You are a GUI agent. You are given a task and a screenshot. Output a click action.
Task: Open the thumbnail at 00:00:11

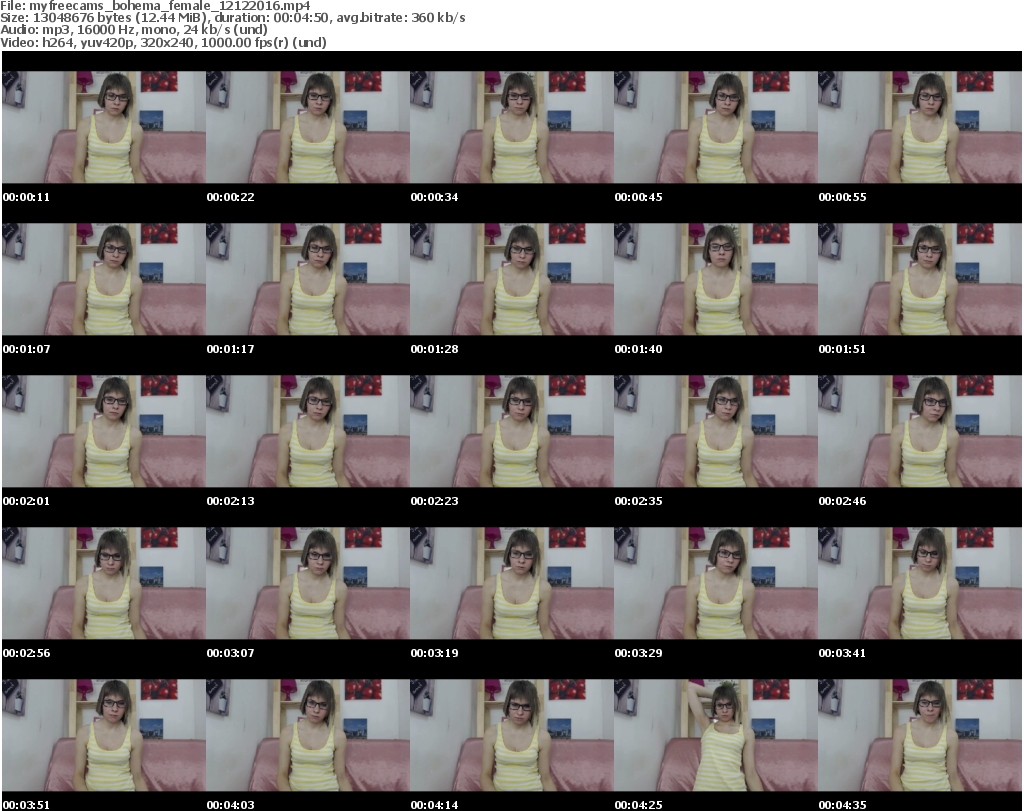[x=104, y=127]
